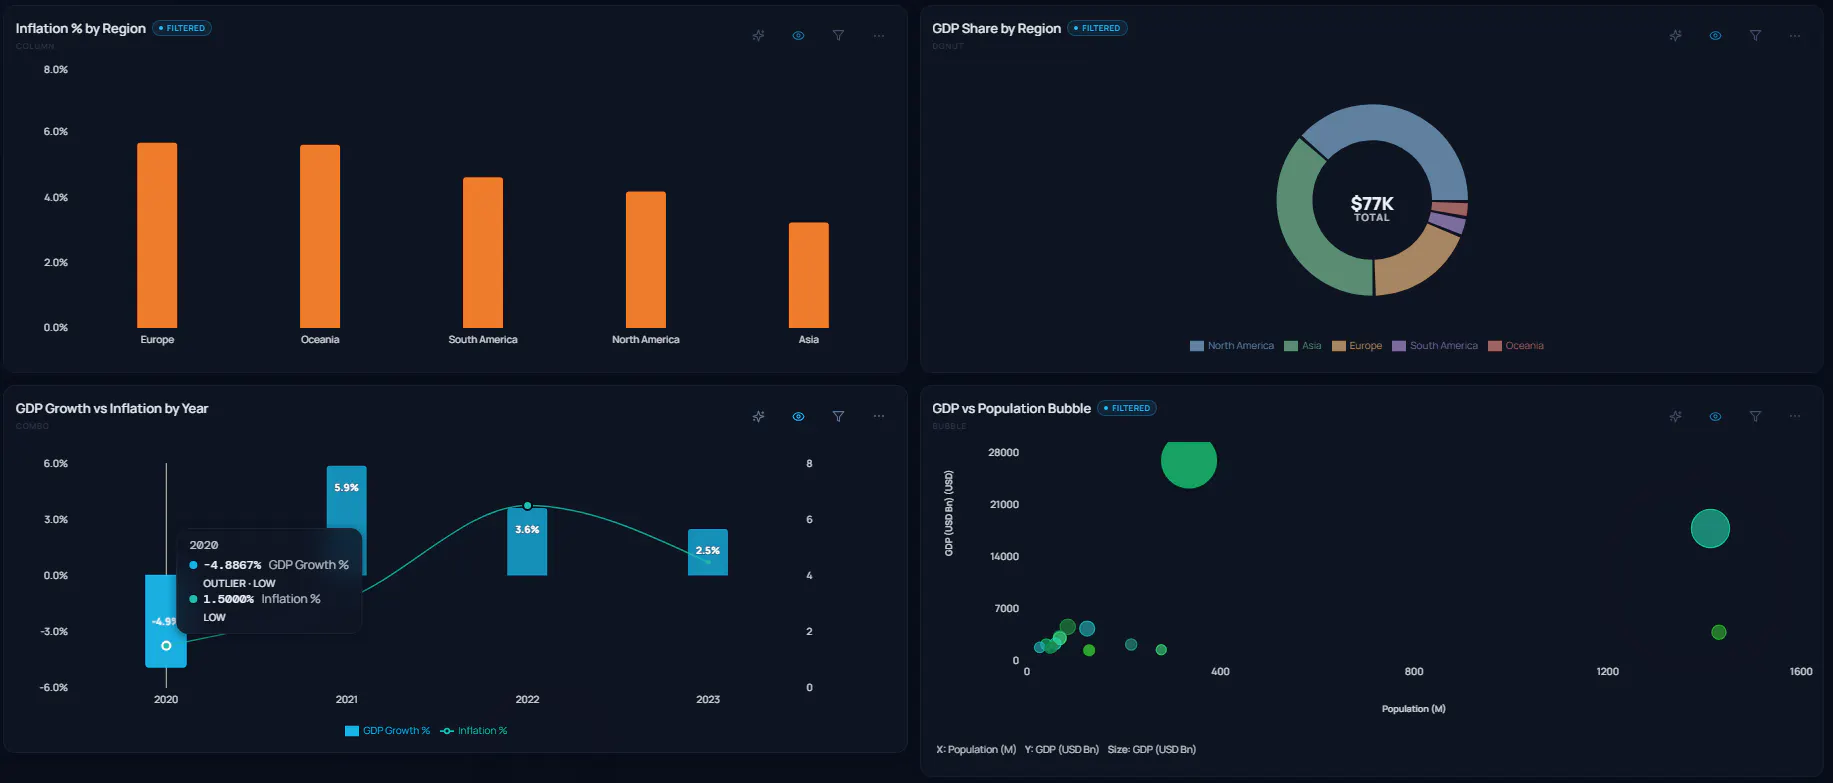Click sparkle icon on GDP vs Population Bubble
This screenshot has width=1833, height=783.
pos(1675,416)
